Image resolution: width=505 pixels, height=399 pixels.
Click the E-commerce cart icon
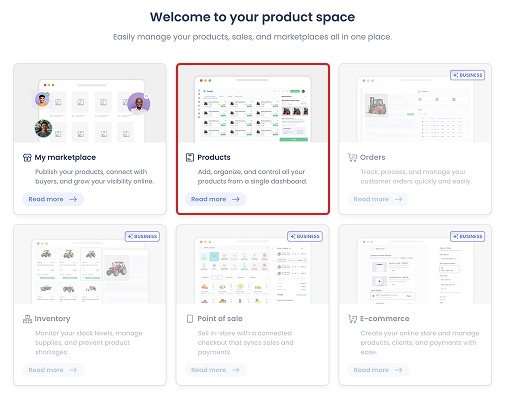(x=352, y=319)
